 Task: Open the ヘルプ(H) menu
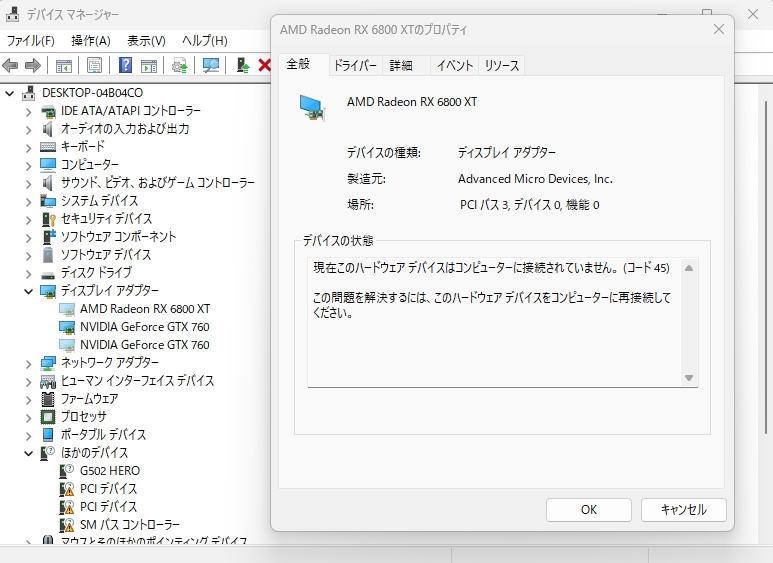(205, 40)
